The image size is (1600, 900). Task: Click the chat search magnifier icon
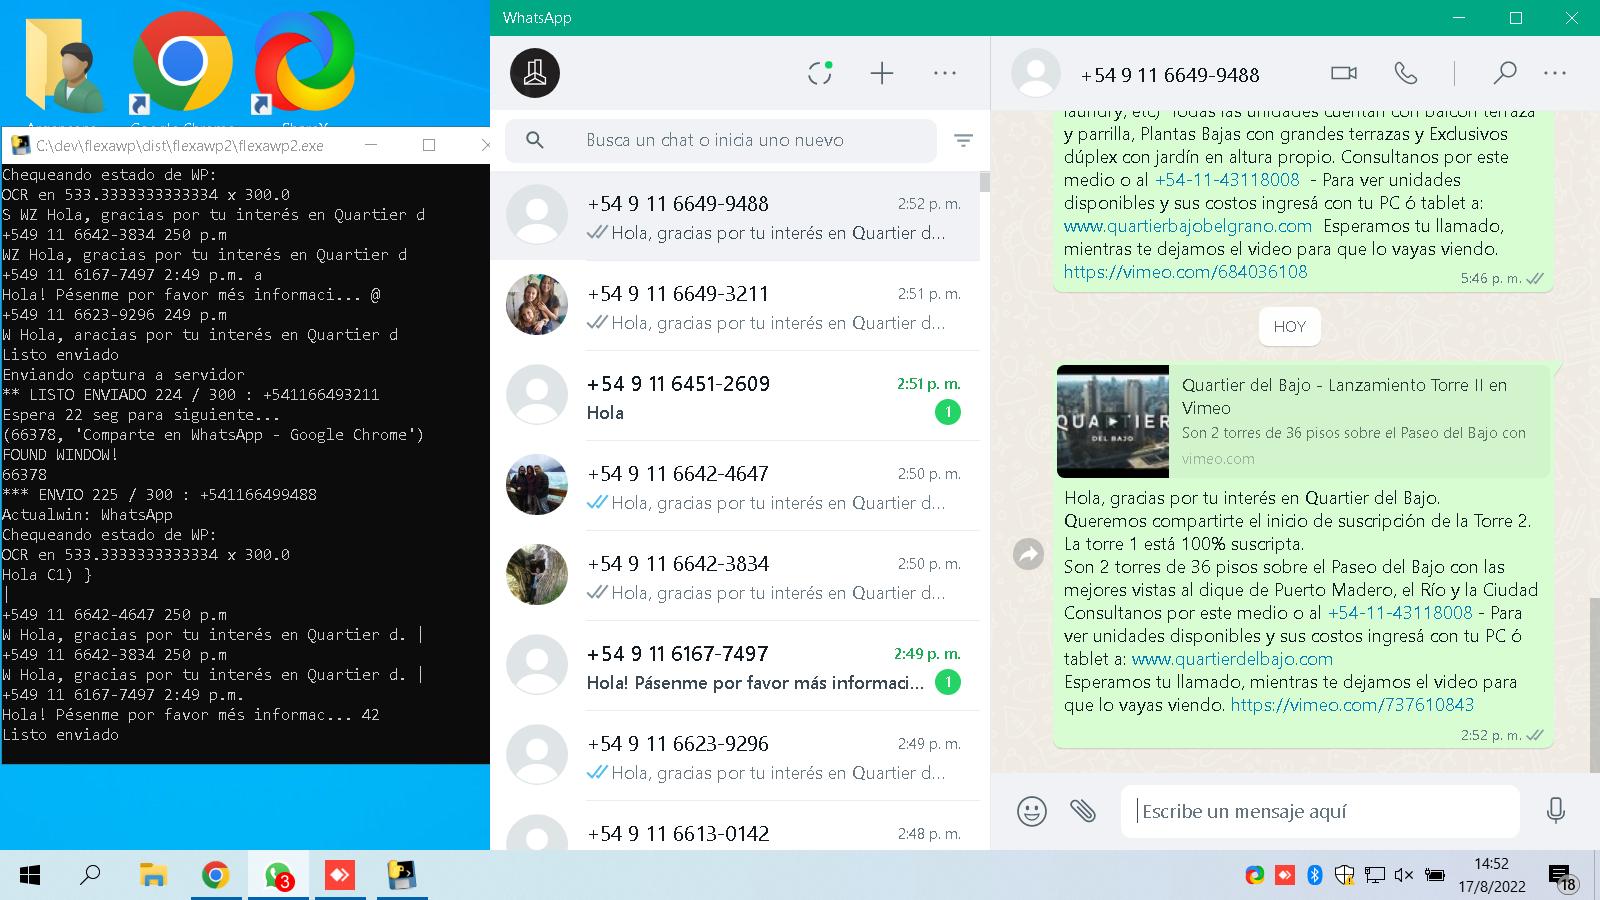coord(535,141)
